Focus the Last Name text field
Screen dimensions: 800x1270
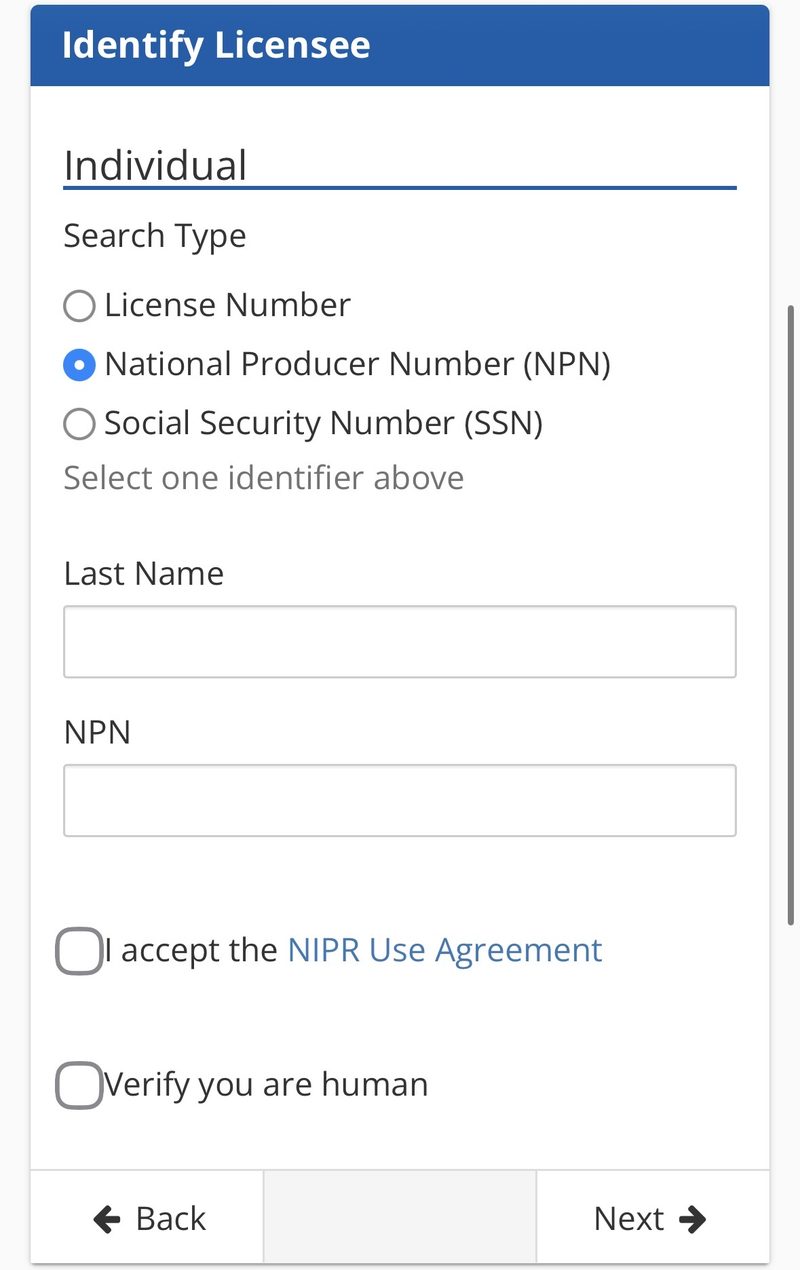pos(400,641)
